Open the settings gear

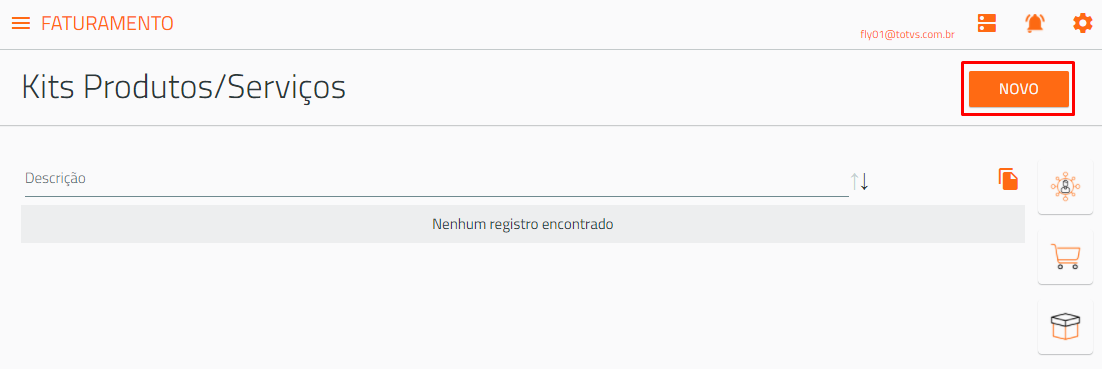[1082, 23]
